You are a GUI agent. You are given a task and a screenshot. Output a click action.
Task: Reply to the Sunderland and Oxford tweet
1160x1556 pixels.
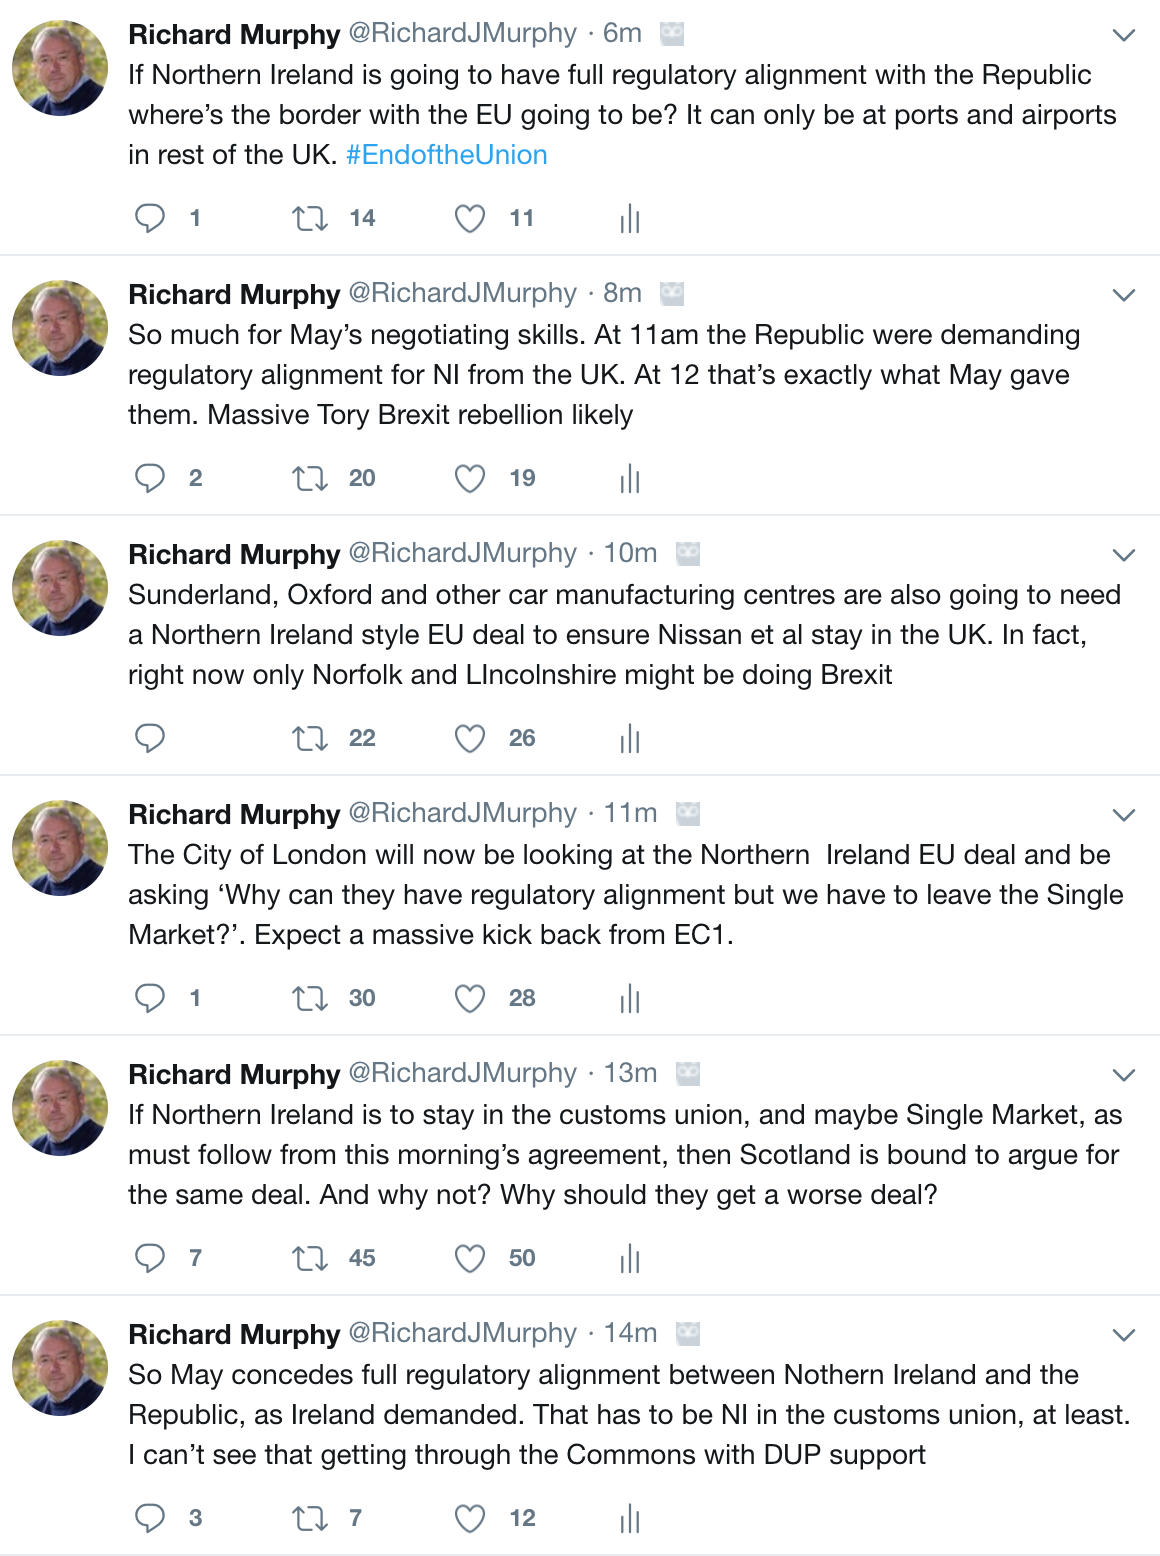pyautogui.click(x=150, y=738)
